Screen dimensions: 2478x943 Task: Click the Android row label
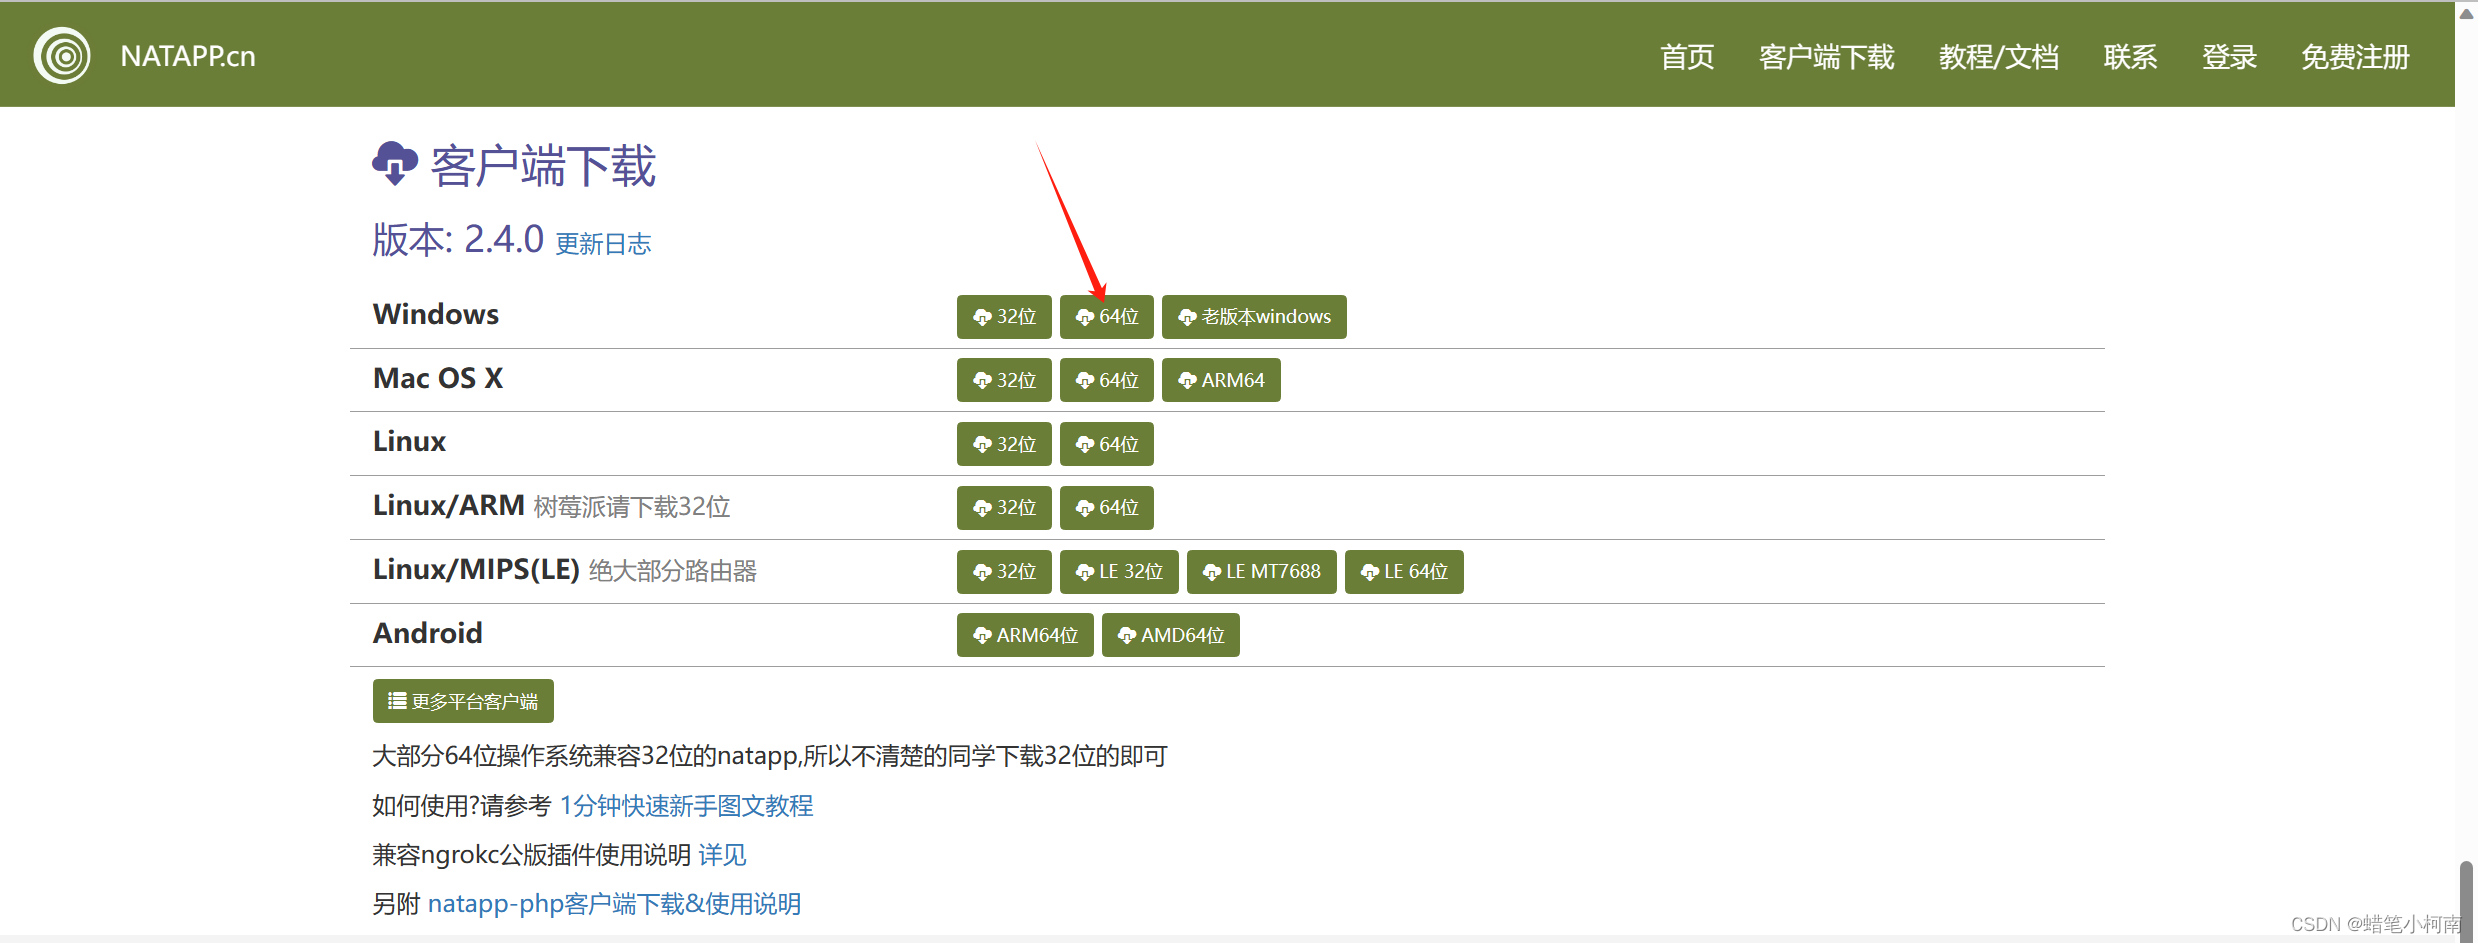(428, 633)
